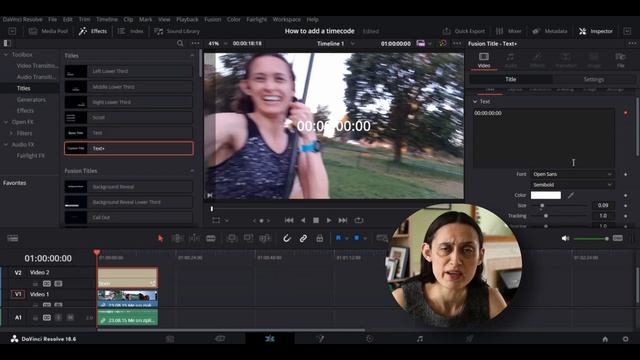Image resolution: width=640 pixels, height=360 pixels.
Task: Toggle timeline Snapping magnet
Action: [287, 238]
